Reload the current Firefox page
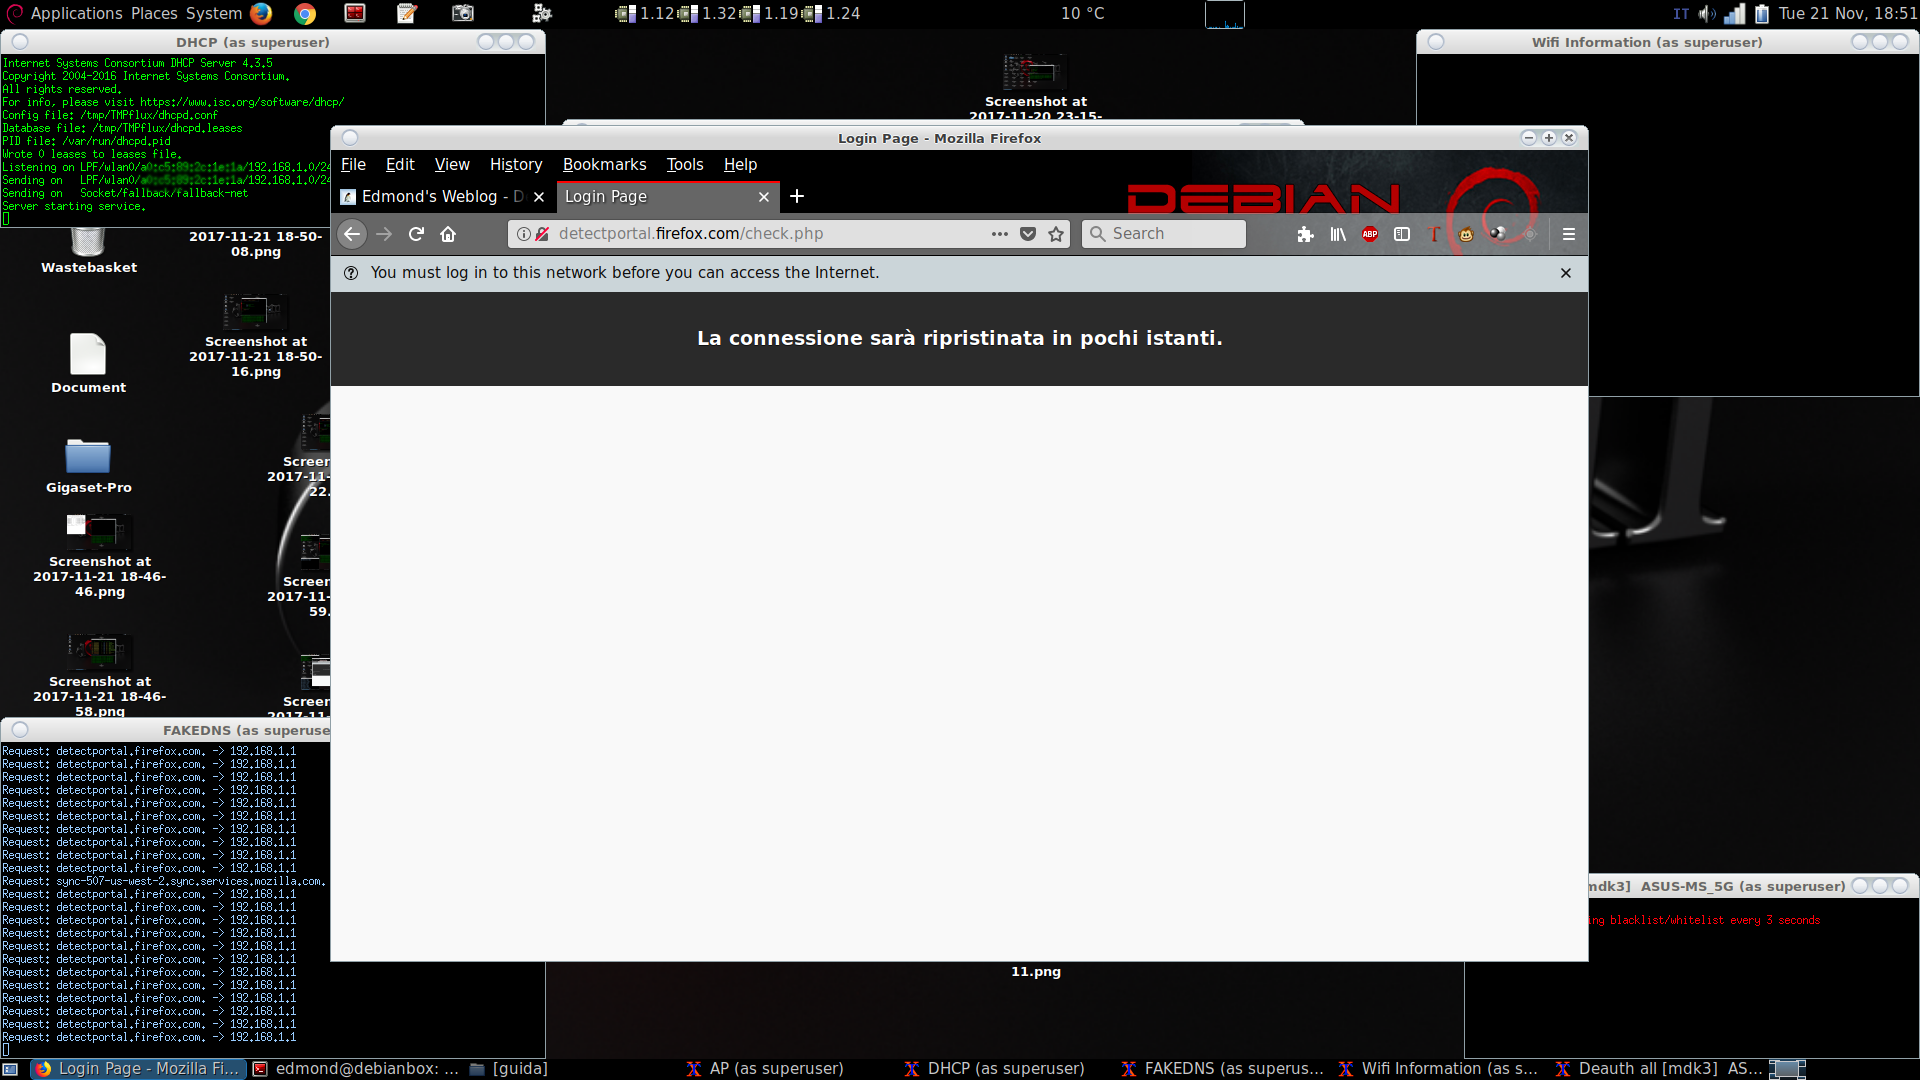The height and width of the screenshot is (1080, 1920). point(416,234)
